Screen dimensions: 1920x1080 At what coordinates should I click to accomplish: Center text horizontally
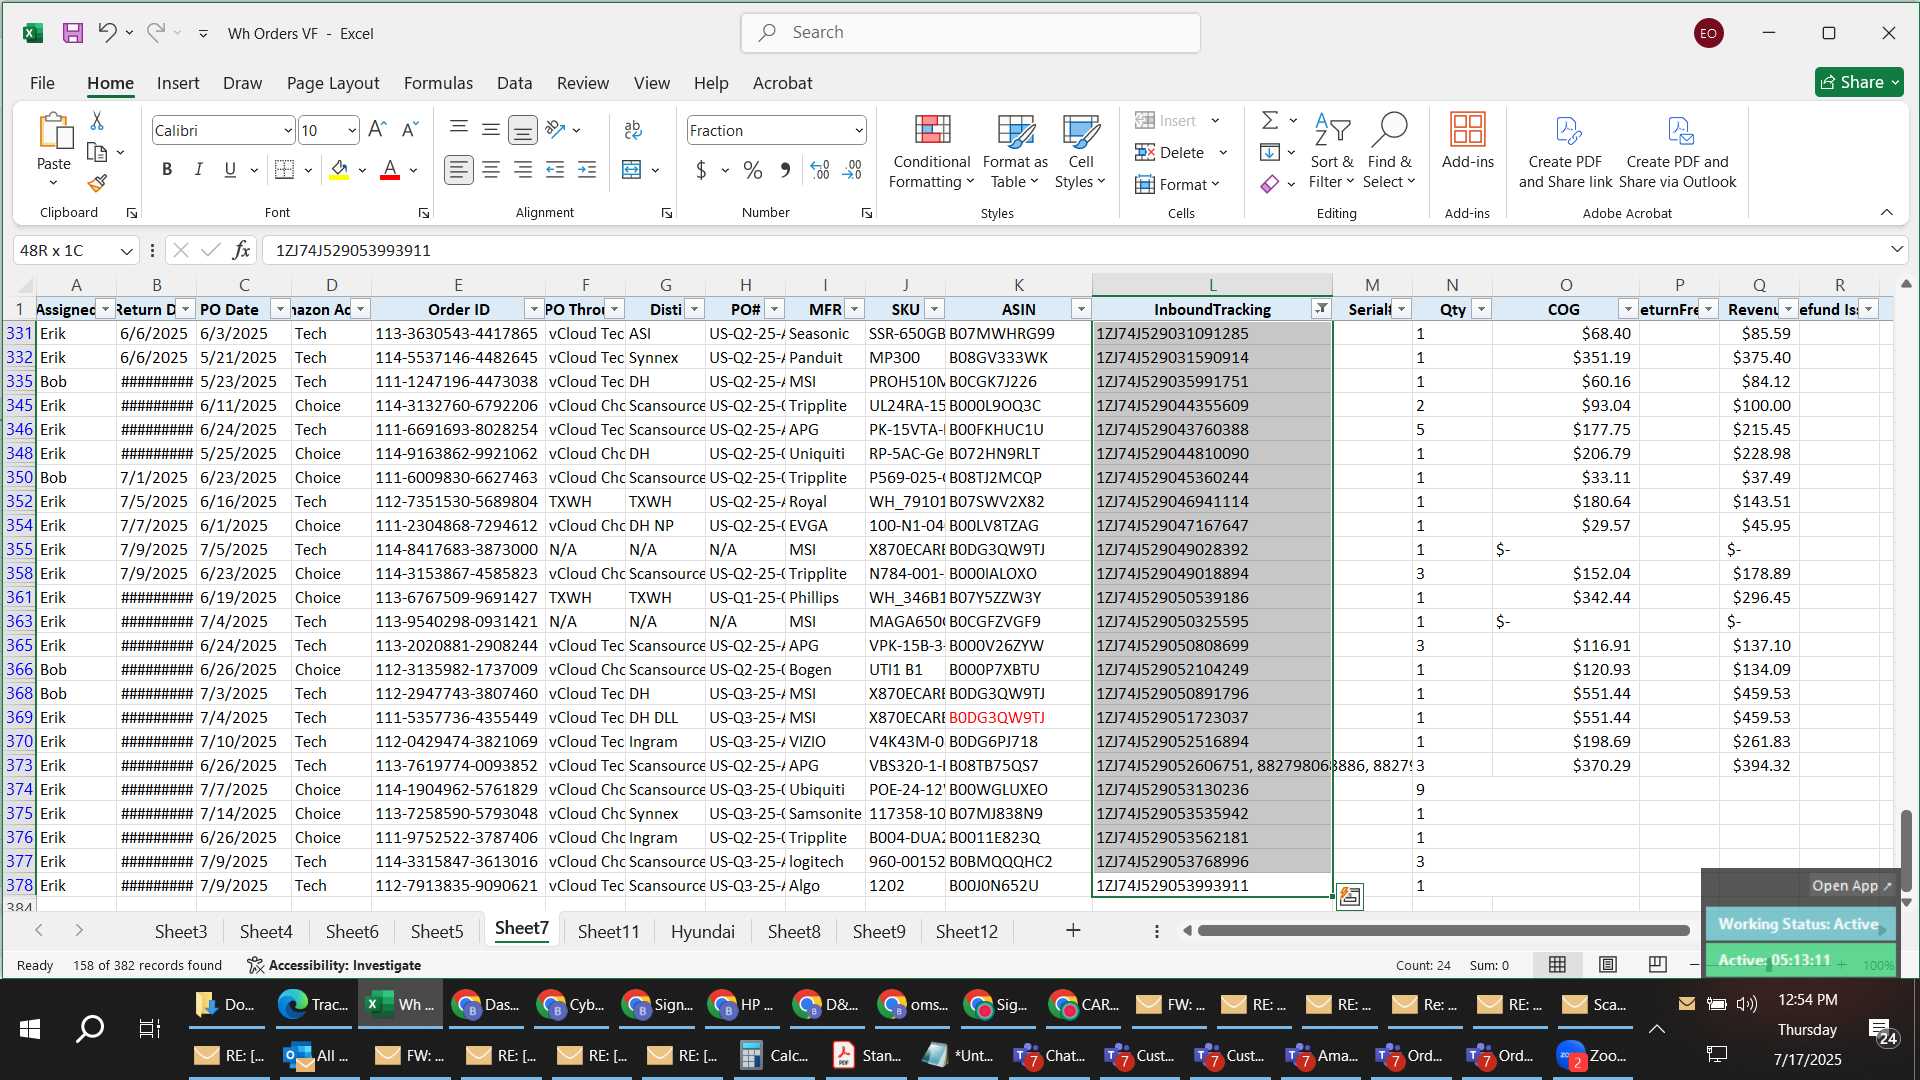coord(491,170)
